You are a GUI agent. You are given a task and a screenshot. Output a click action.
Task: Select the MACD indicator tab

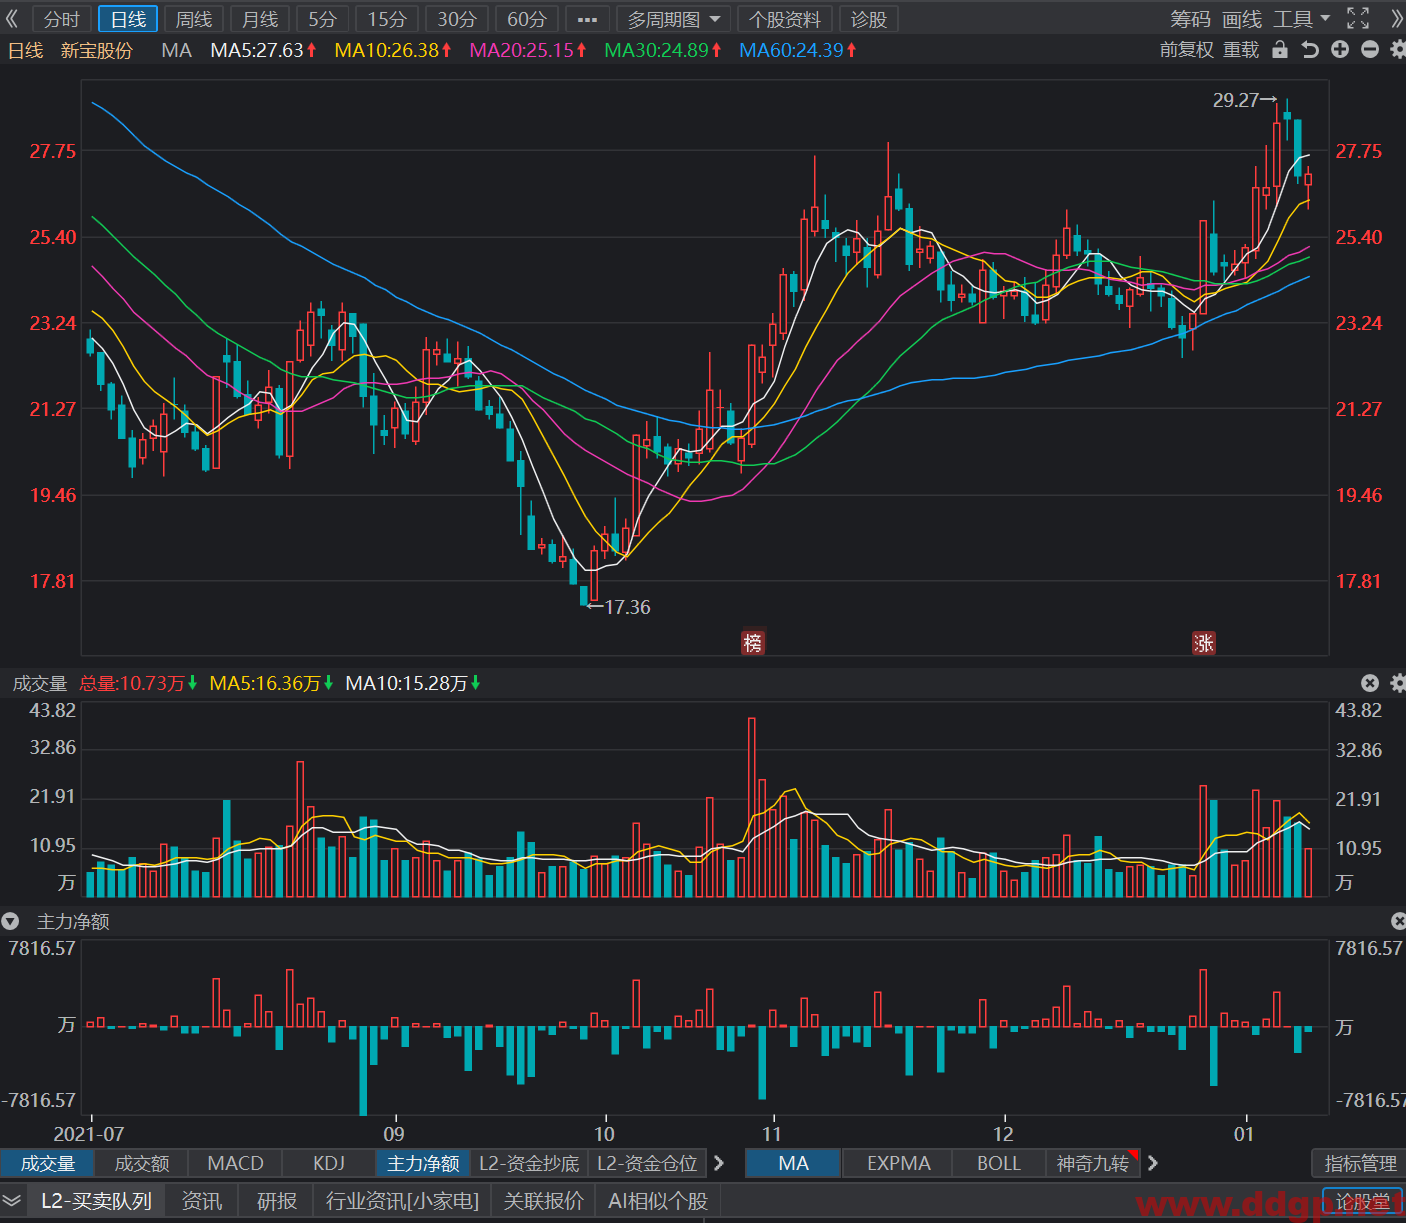235,1163
